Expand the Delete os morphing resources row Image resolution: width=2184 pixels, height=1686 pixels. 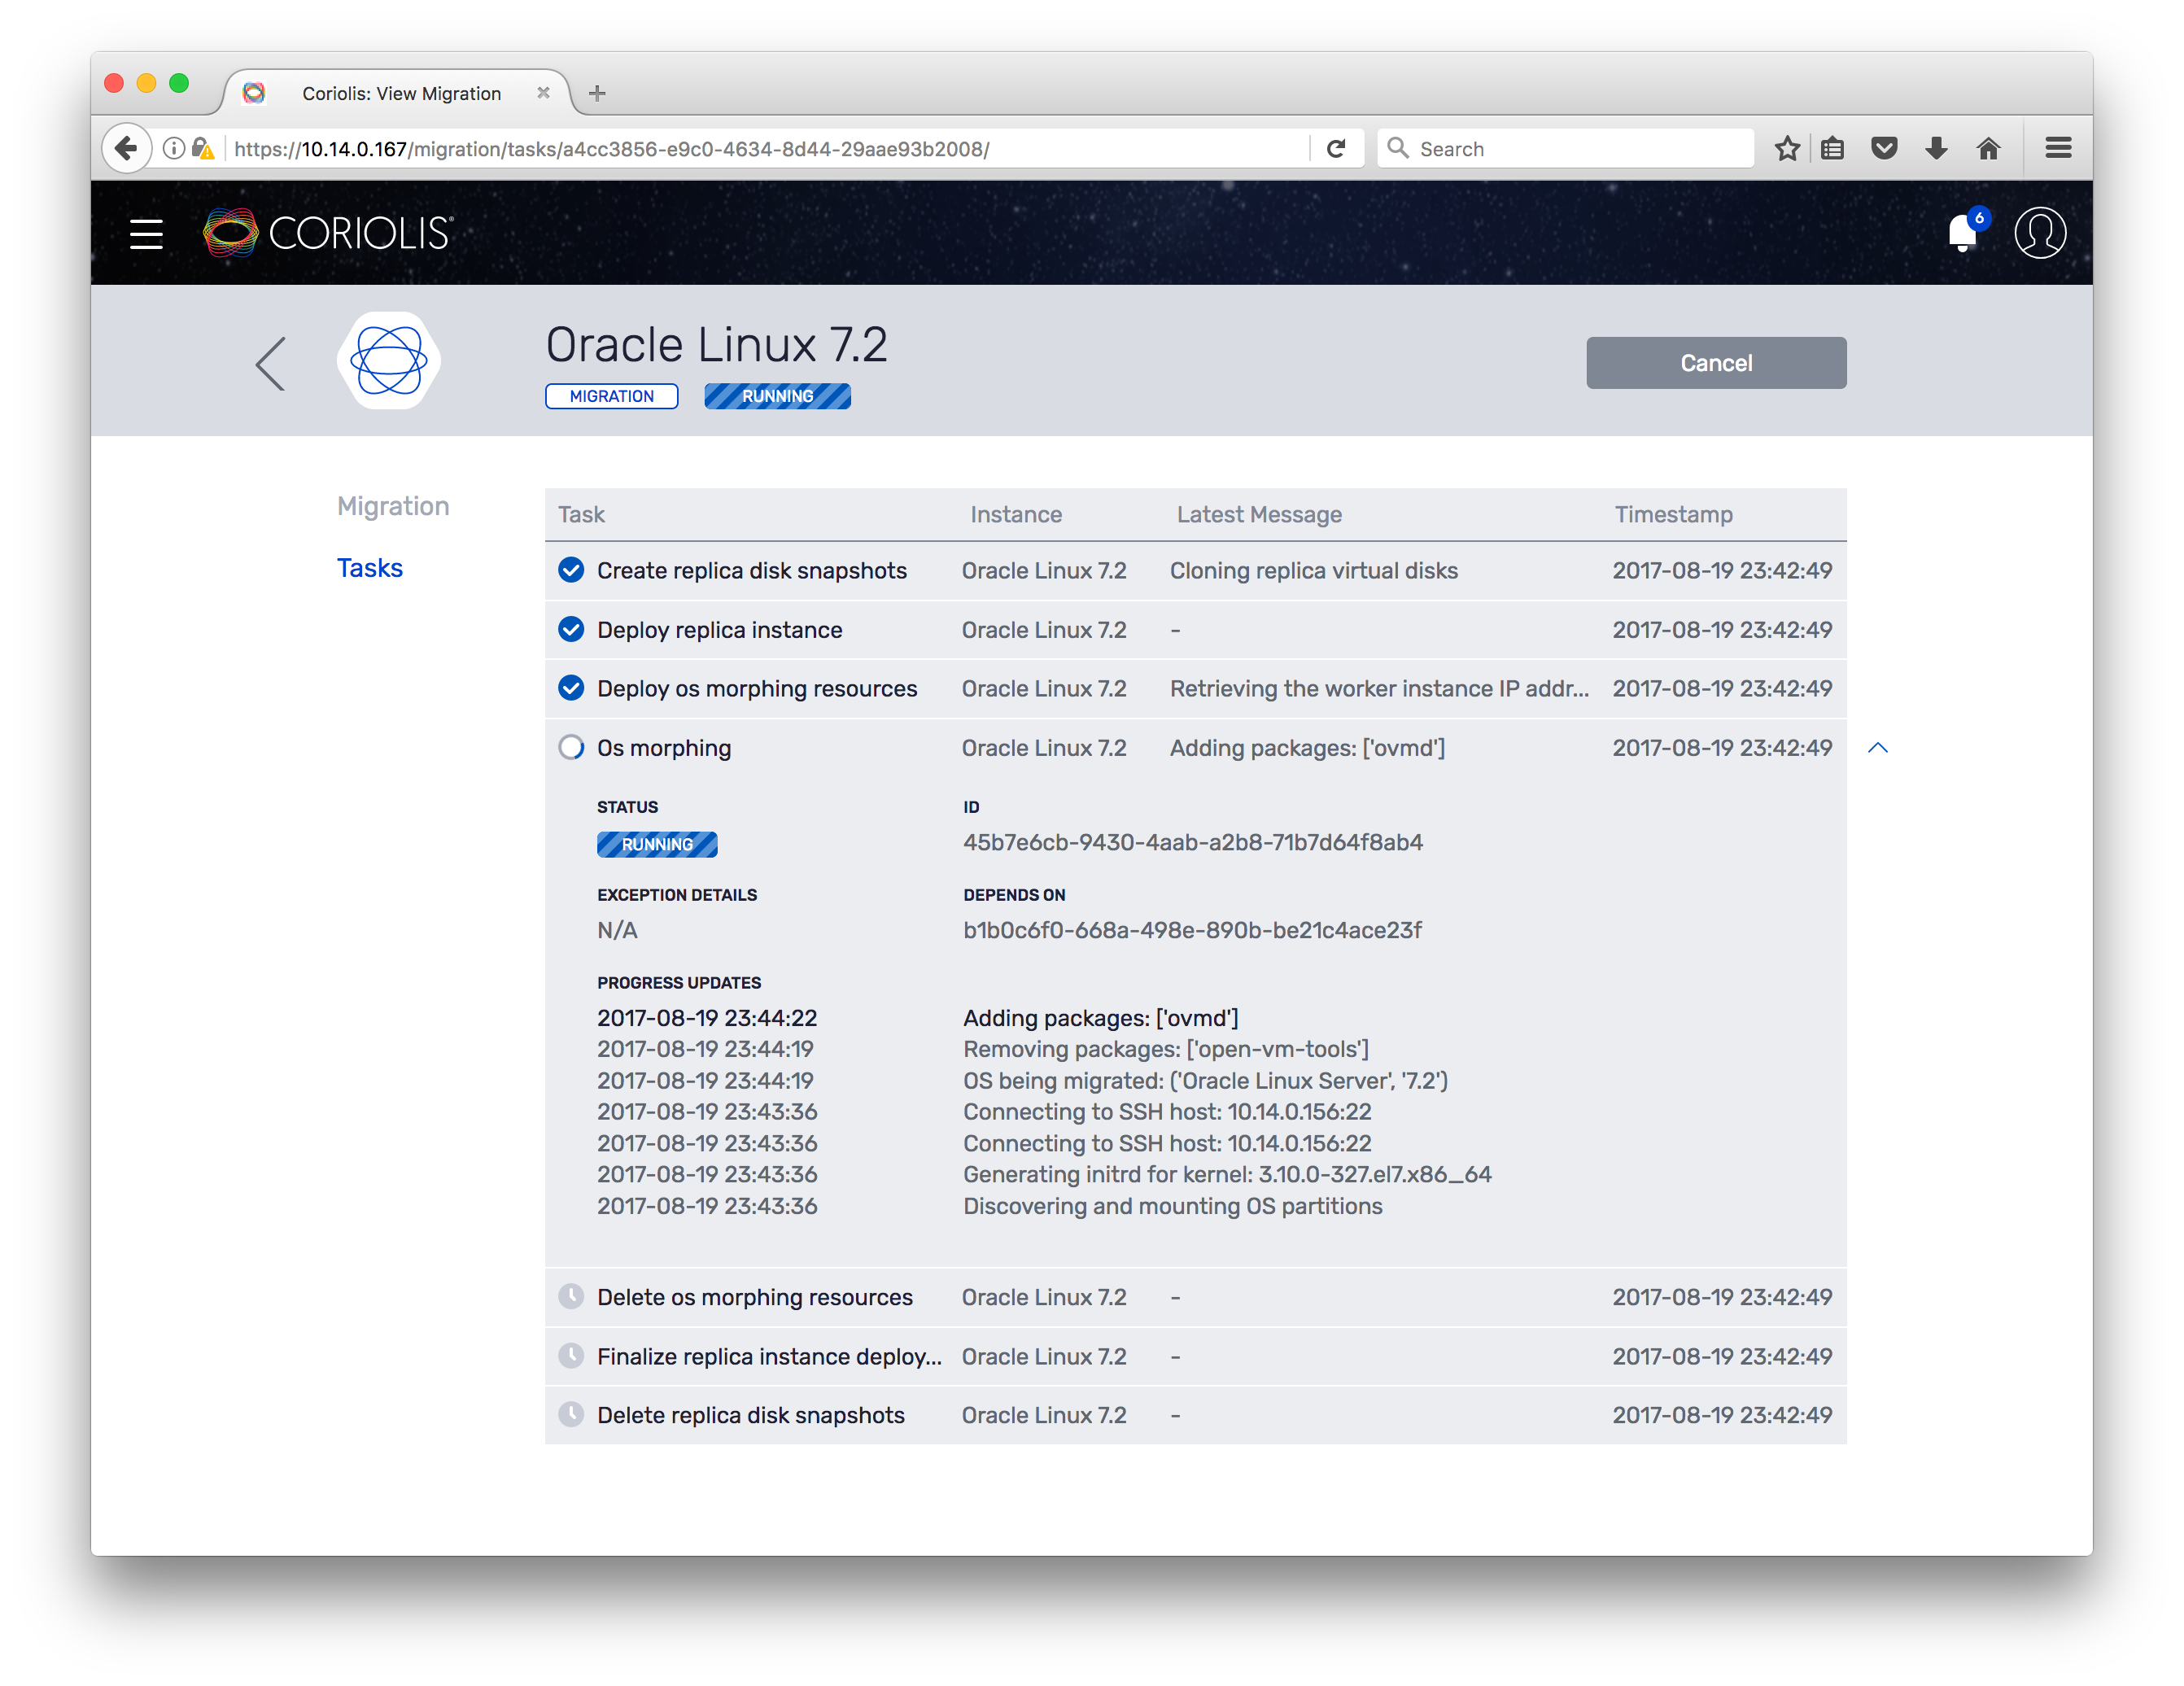tap(754, 1297)
